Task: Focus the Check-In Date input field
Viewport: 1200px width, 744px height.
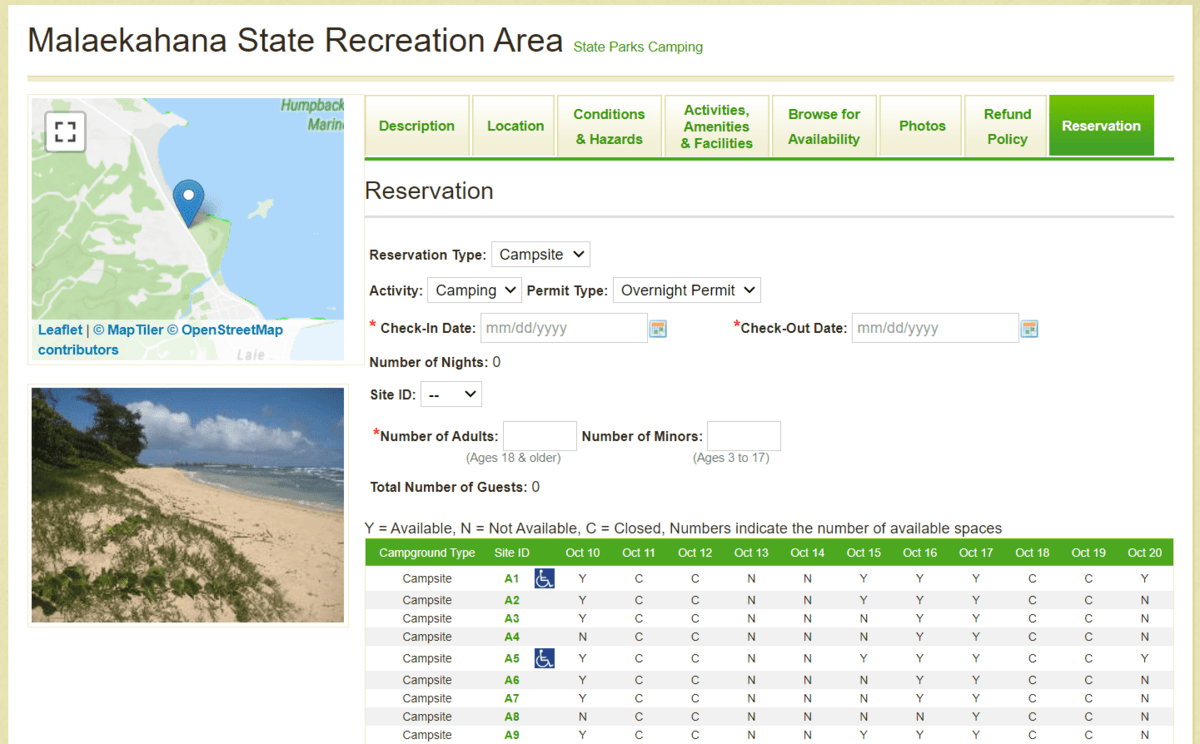Action: [564, 328]
